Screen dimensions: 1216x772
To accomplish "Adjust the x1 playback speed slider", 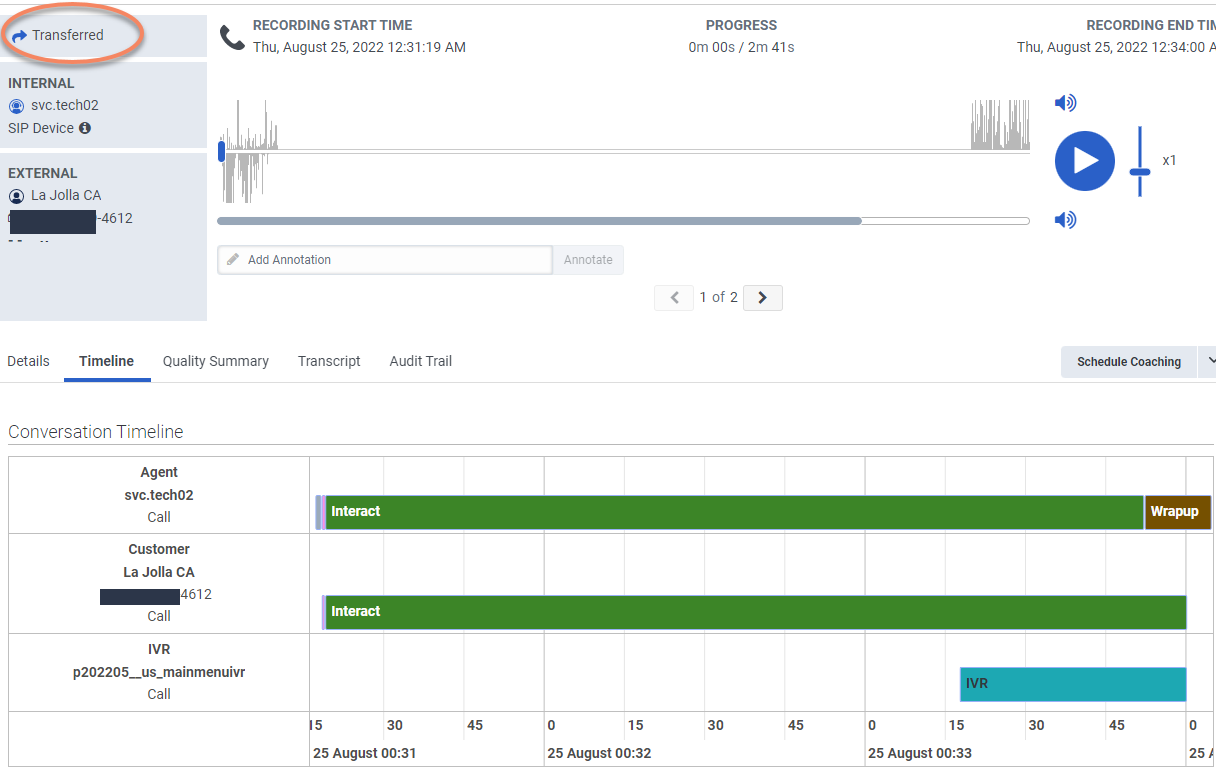I will 1140,171.
